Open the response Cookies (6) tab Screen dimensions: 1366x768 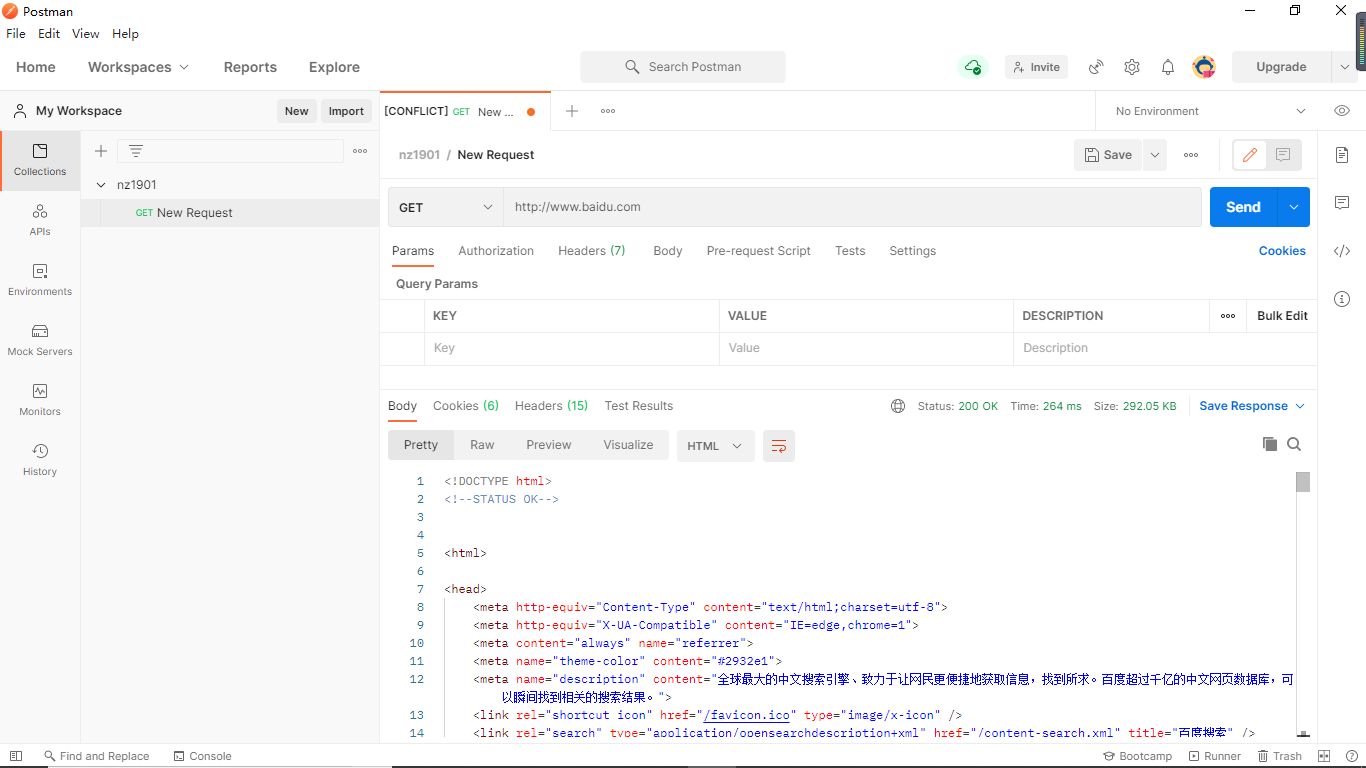pos(466,406)
